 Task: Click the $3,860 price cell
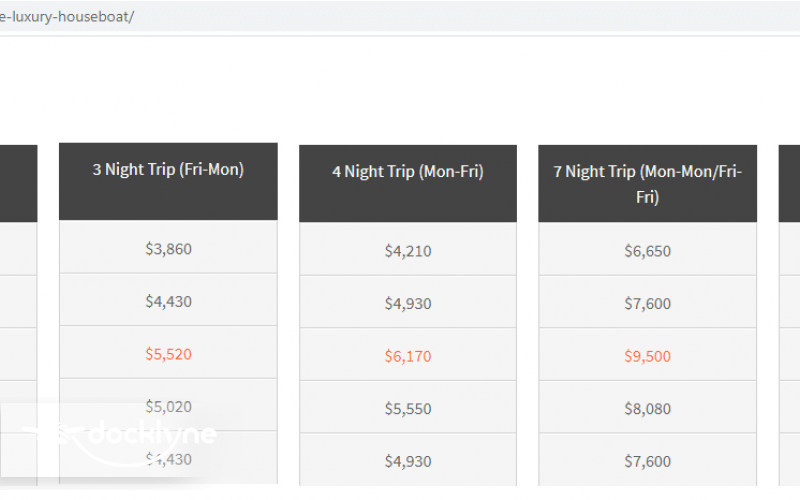168,248
